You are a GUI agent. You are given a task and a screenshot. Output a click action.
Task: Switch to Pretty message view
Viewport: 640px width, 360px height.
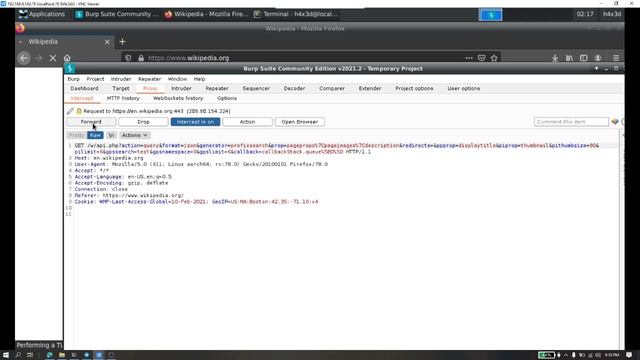[76, 135]
